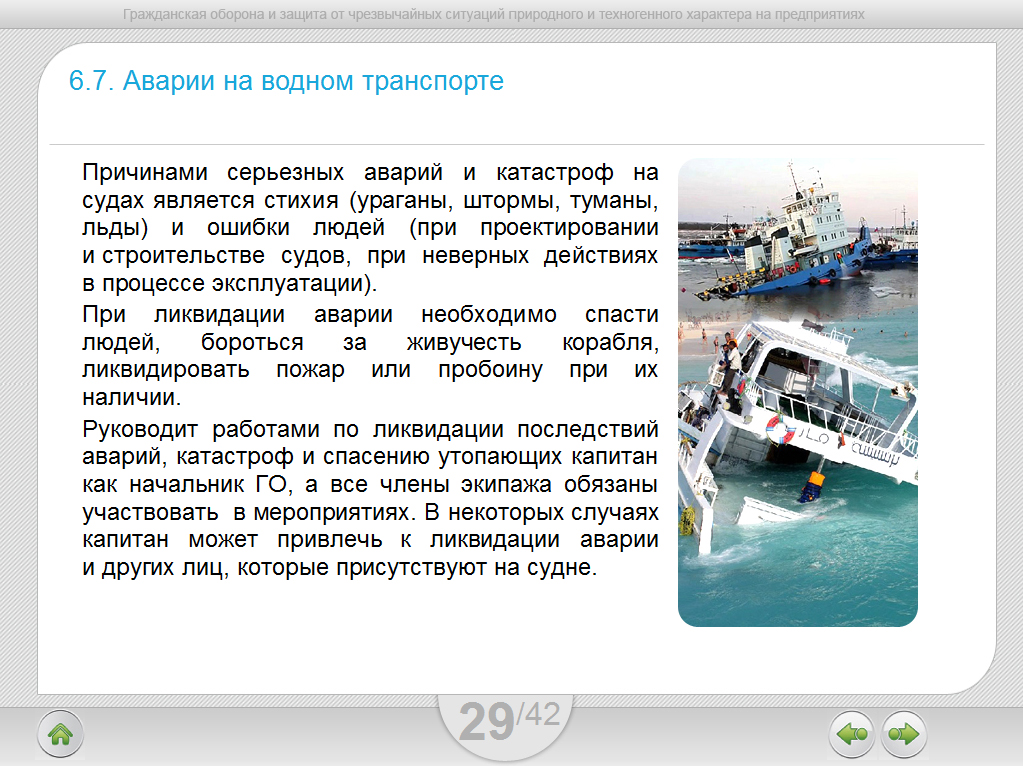
Task: Click the life ring on the white boat
Action: 780,431
